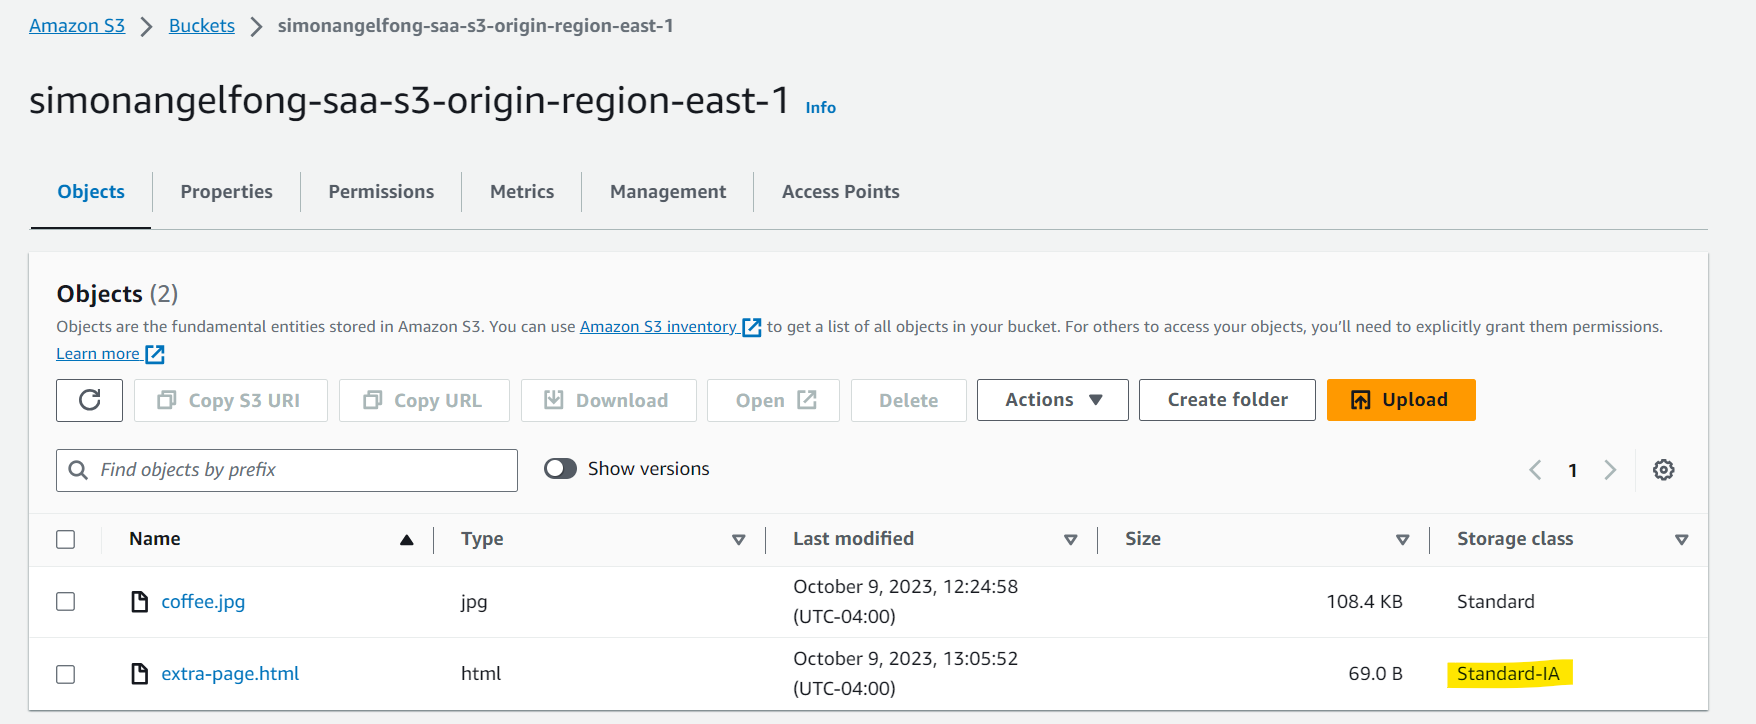Click the extra-page.html file icon
1756x724 pixels.
(x=140, y=673)
